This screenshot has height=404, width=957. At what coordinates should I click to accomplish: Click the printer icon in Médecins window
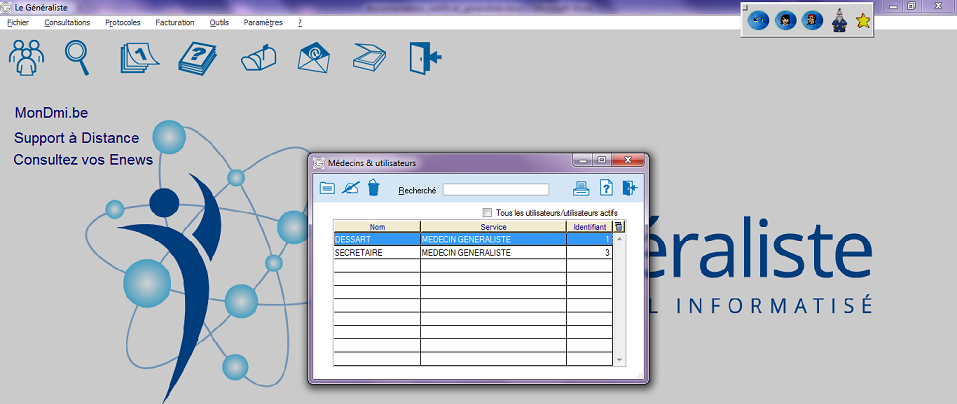581,188
